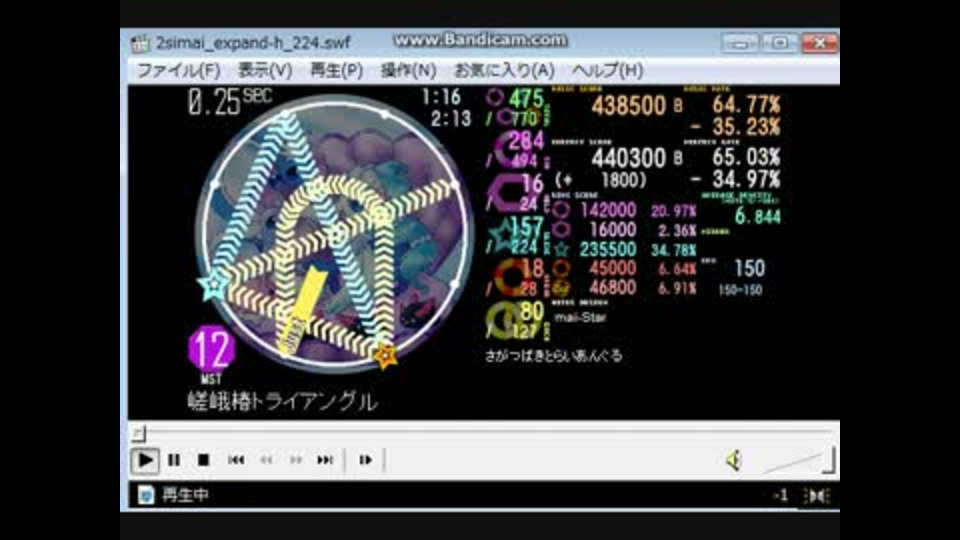Viewport: 960px width, 540px height.
Task: Click the green tap note counter icon
Action: [495, 97]
